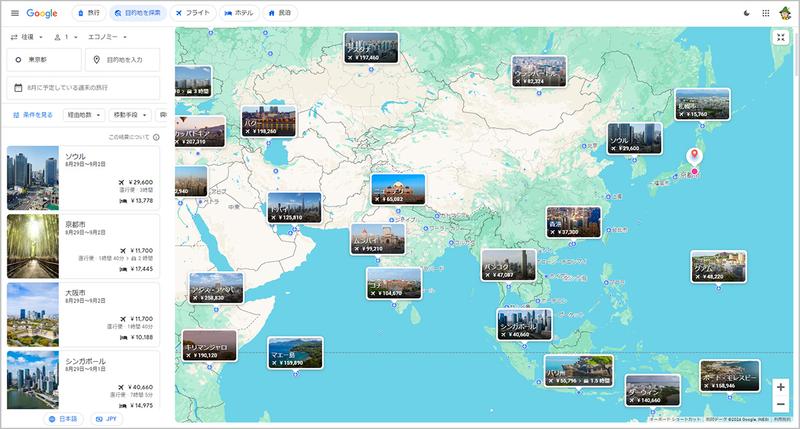Change currency with JPY button
Image resolution: width=800 pixels, height=429 pixels.
(106, 419)
